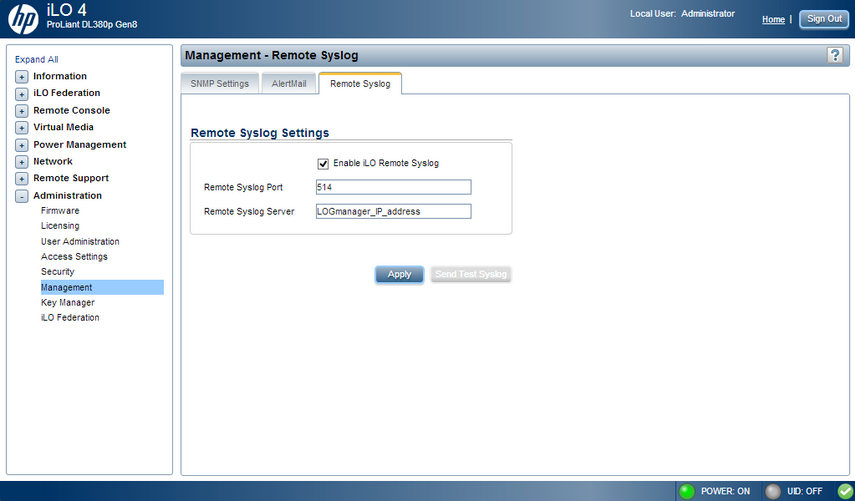Open the help question mark icon
The image size is (855, 501).
pyautogui.click(x=835, y=56)
